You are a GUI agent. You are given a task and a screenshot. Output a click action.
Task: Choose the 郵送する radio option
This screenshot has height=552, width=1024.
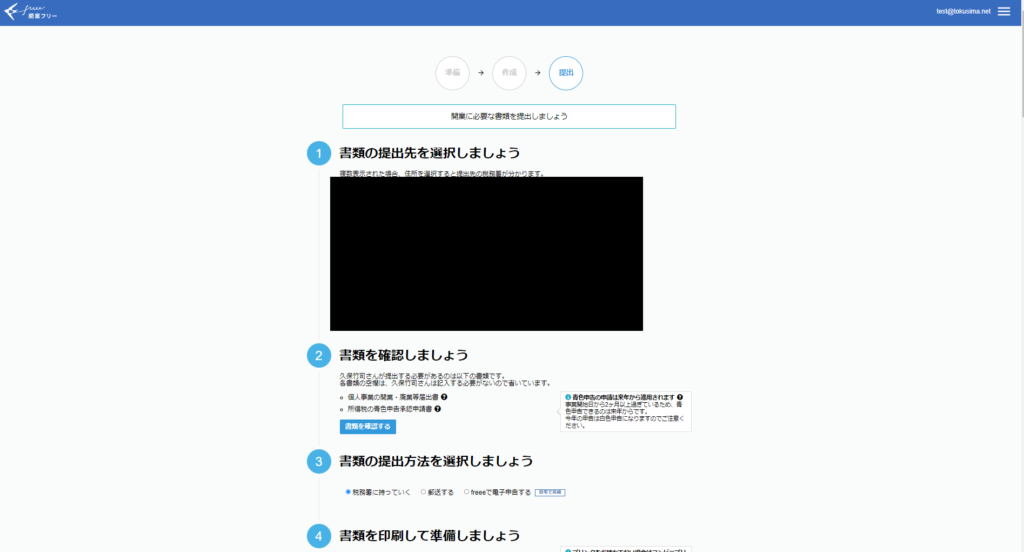424,492
